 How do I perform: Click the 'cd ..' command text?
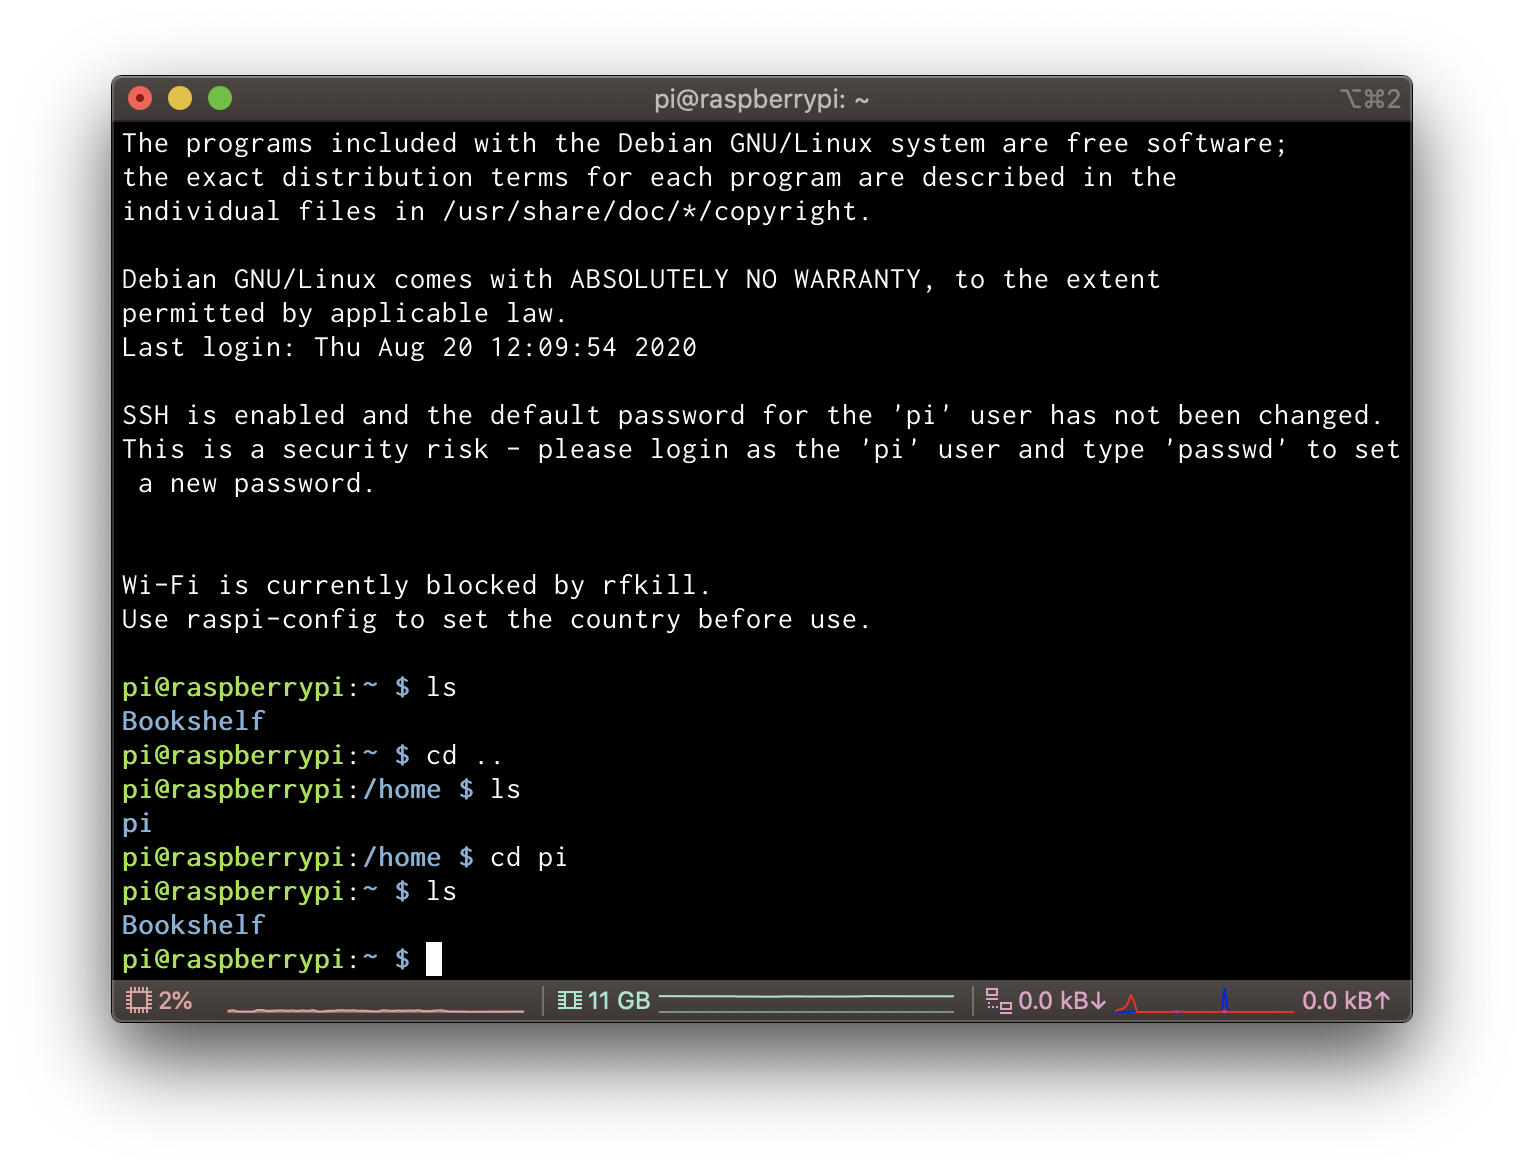tap(464, 755)
